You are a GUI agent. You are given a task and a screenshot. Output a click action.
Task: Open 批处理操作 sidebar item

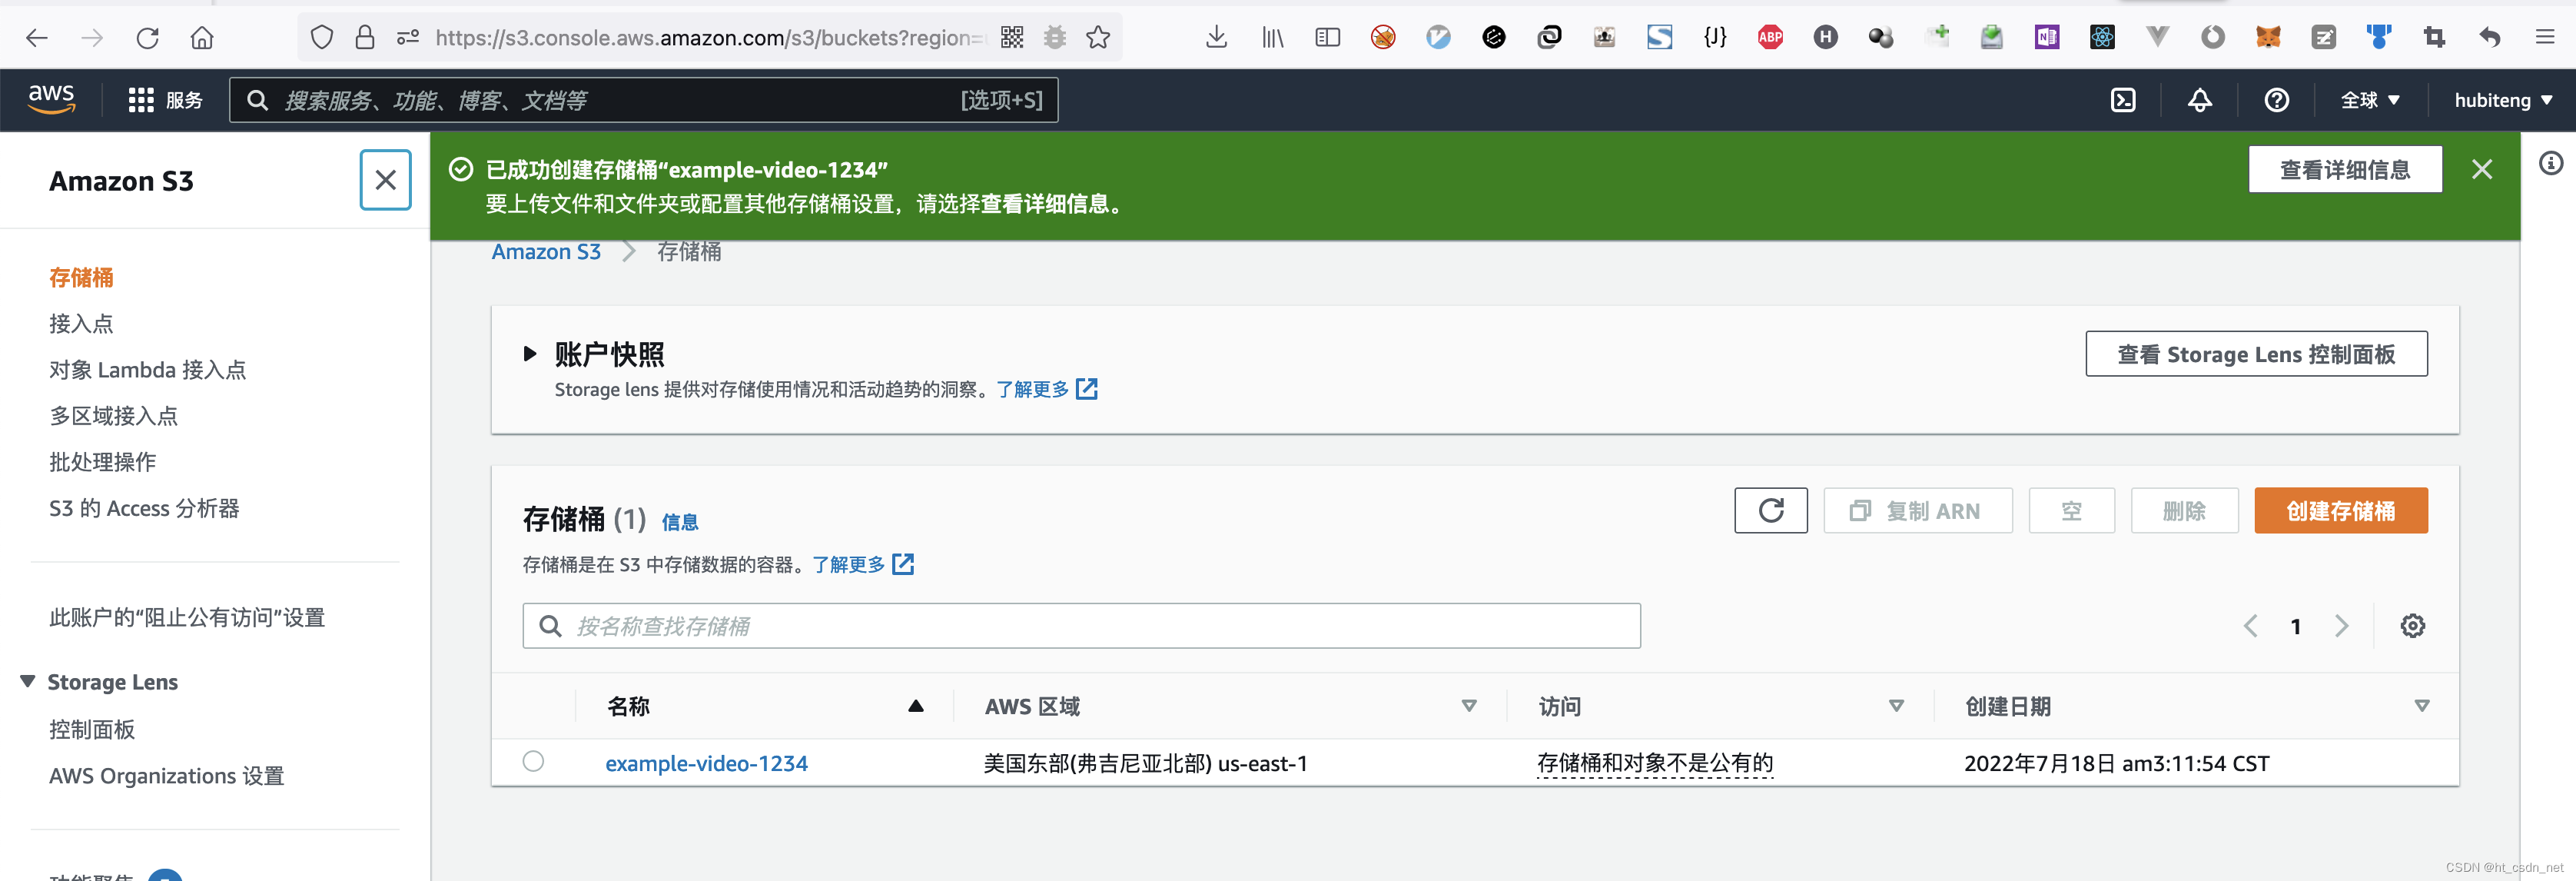tap(102, 461)
